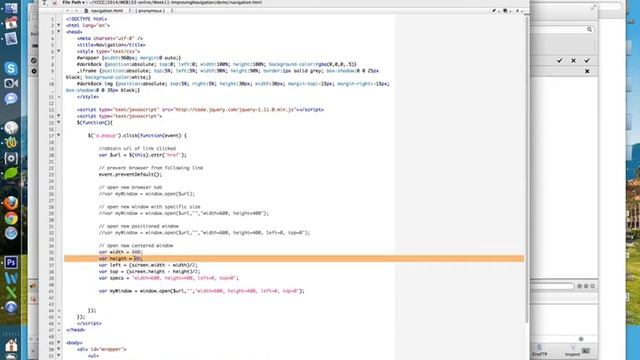Click the pencil icon in editor navigation bar
The image size is (640, 360).
494,11
